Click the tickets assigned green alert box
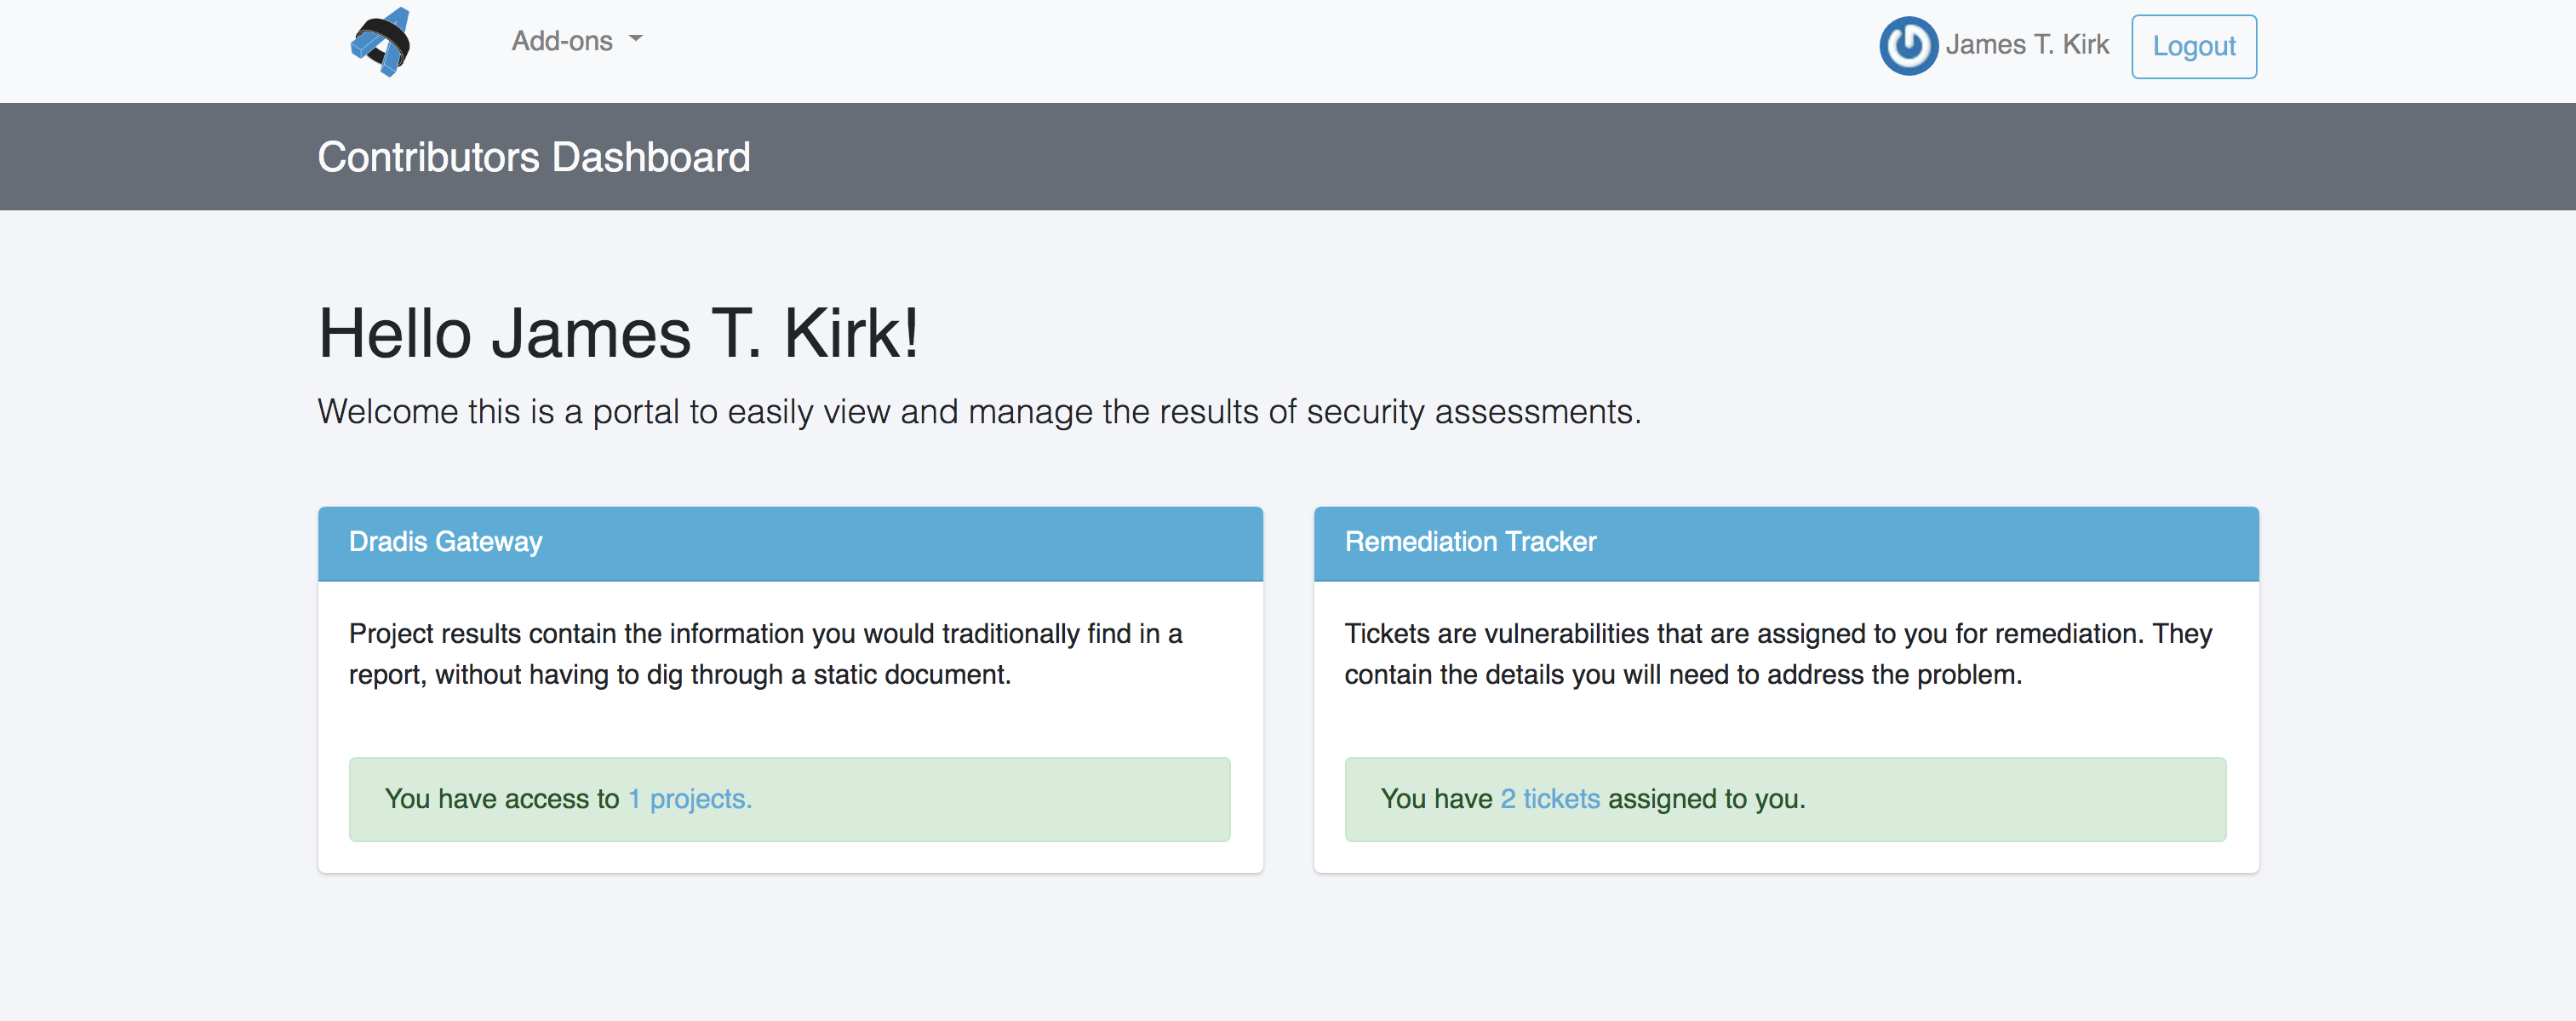 [1785, 799]
